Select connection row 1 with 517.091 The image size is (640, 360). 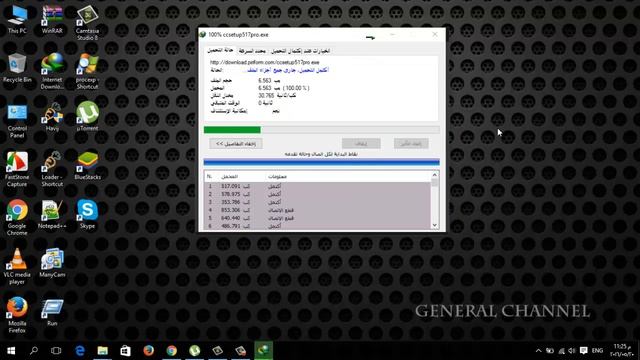pyautogui.click(x=317, y=186)
